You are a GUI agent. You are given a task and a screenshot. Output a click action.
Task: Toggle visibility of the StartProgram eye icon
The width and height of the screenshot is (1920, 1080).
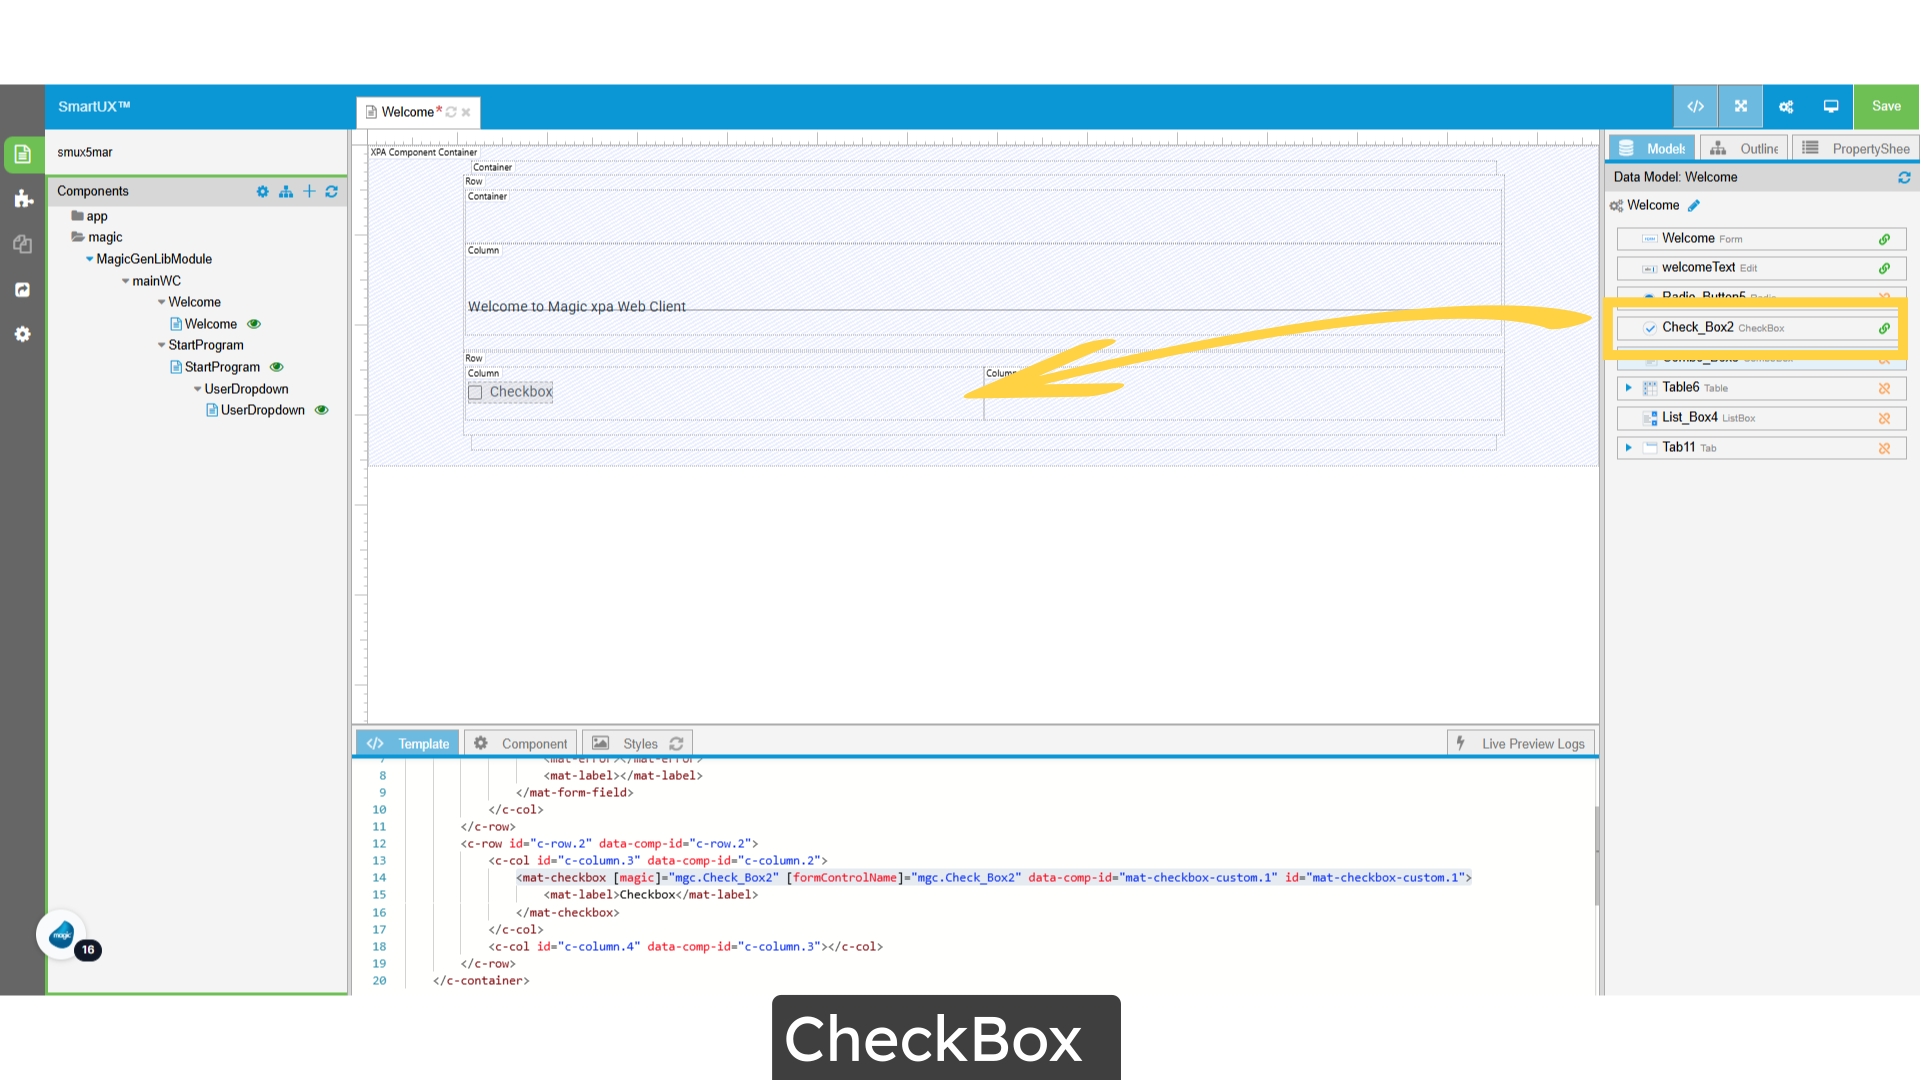(277, 367)
